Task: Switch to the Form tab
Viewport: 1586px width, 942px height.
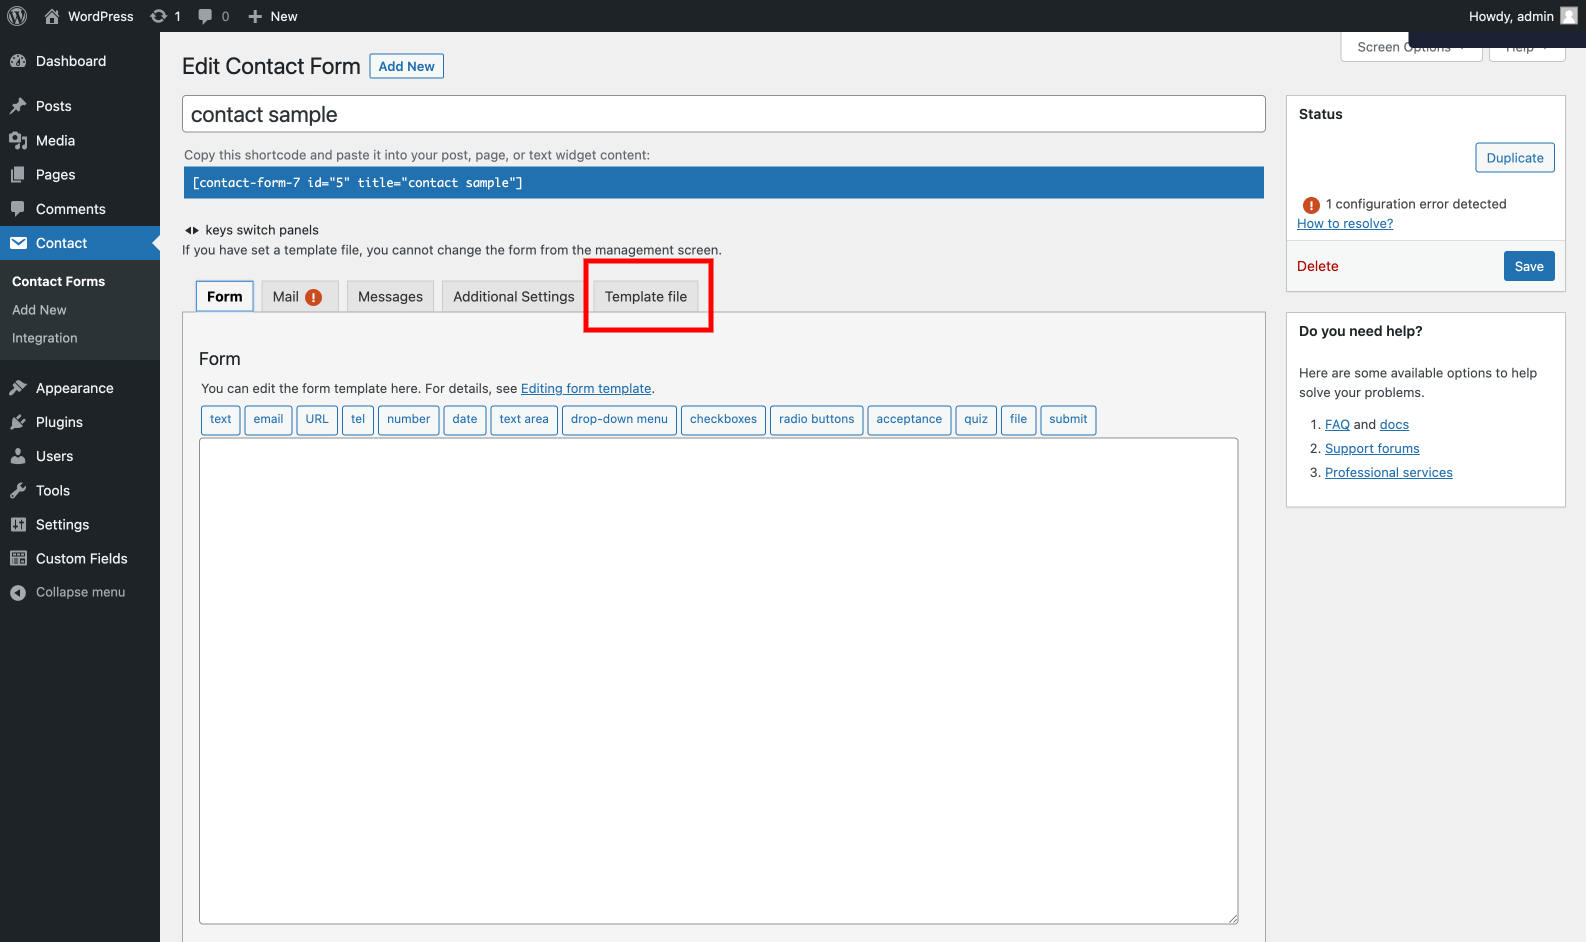Action: coord(225,296)
